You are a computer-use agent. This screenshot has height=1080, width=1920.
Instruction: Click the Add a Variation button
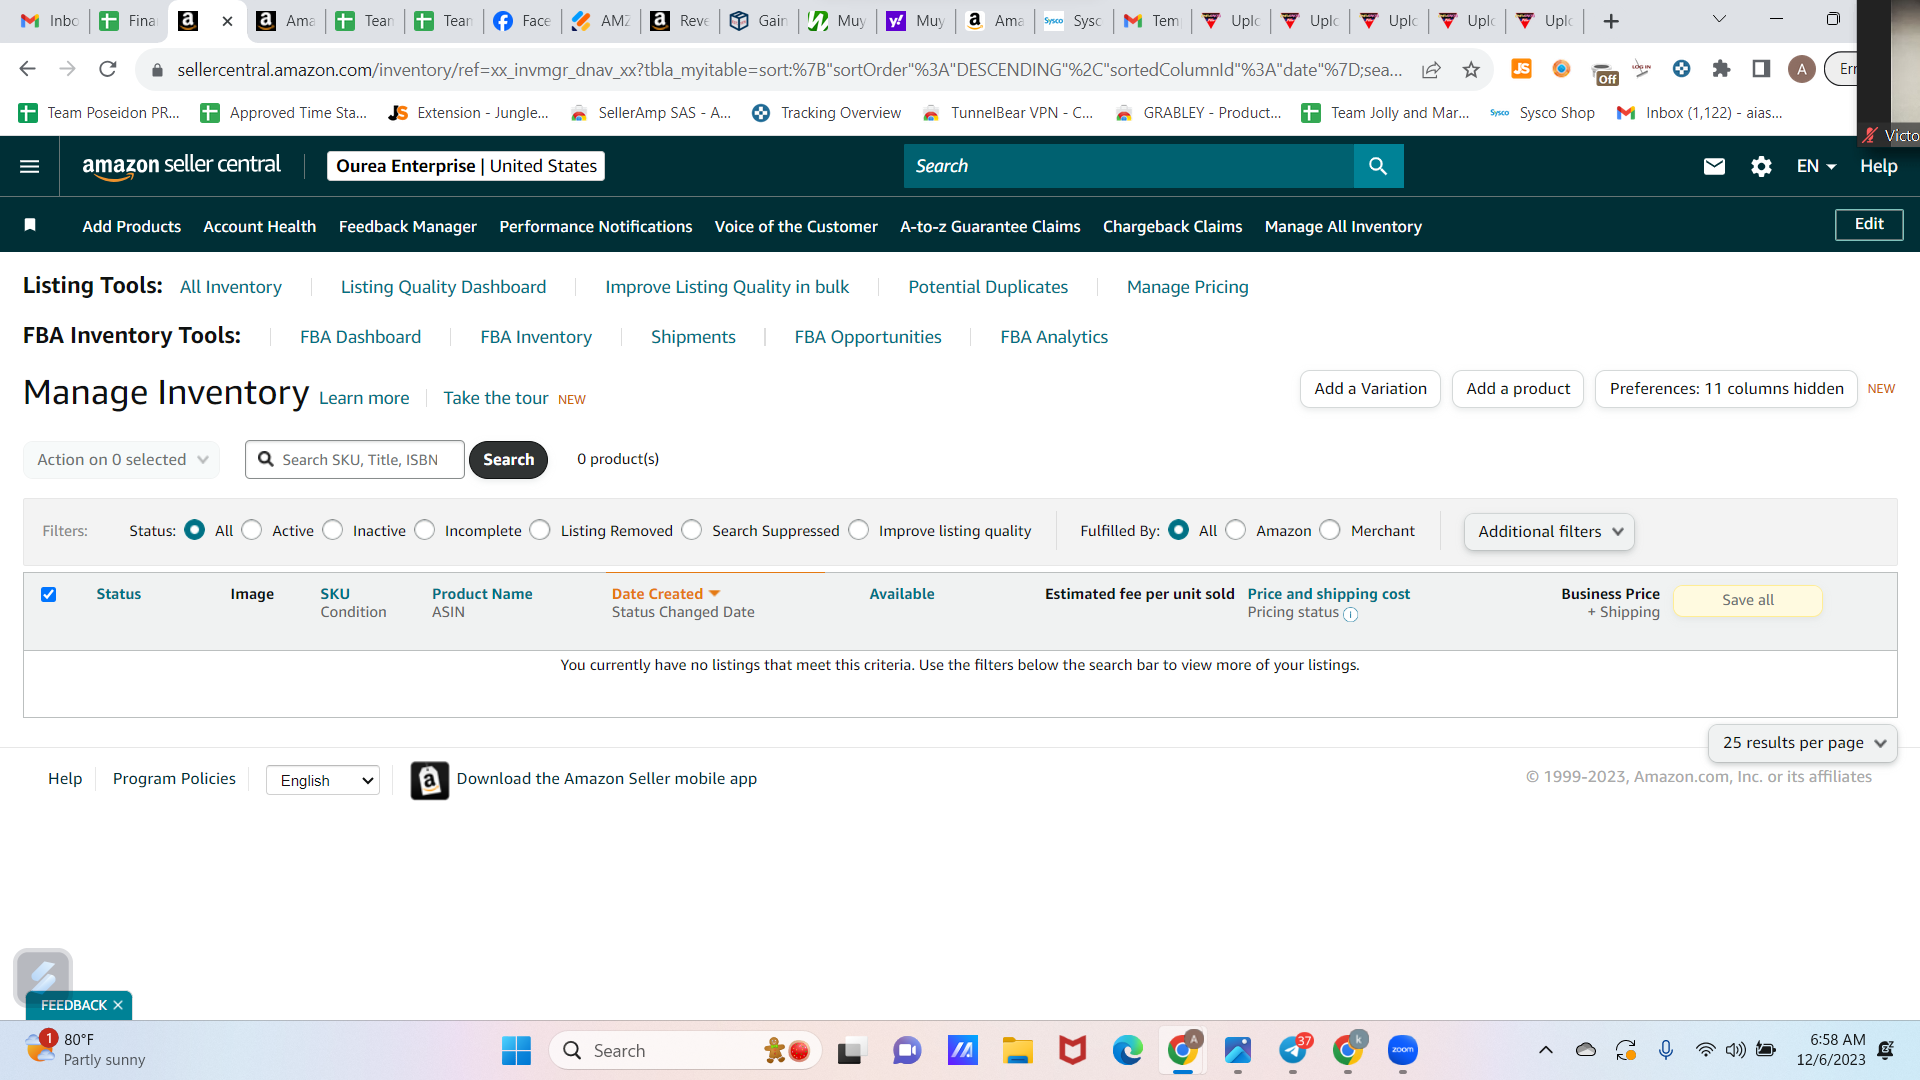(1371, 389)
